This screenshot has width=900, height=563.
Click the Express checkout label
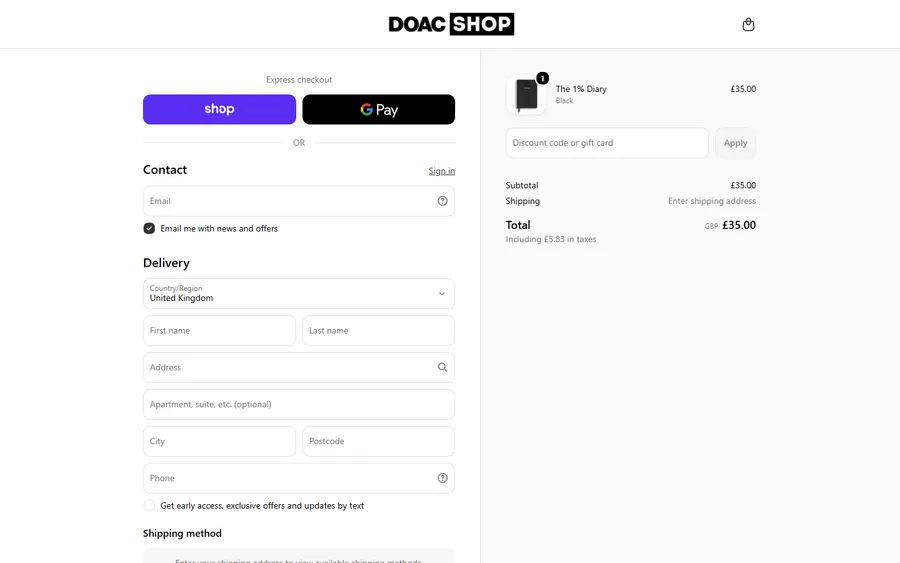(298, 80)
